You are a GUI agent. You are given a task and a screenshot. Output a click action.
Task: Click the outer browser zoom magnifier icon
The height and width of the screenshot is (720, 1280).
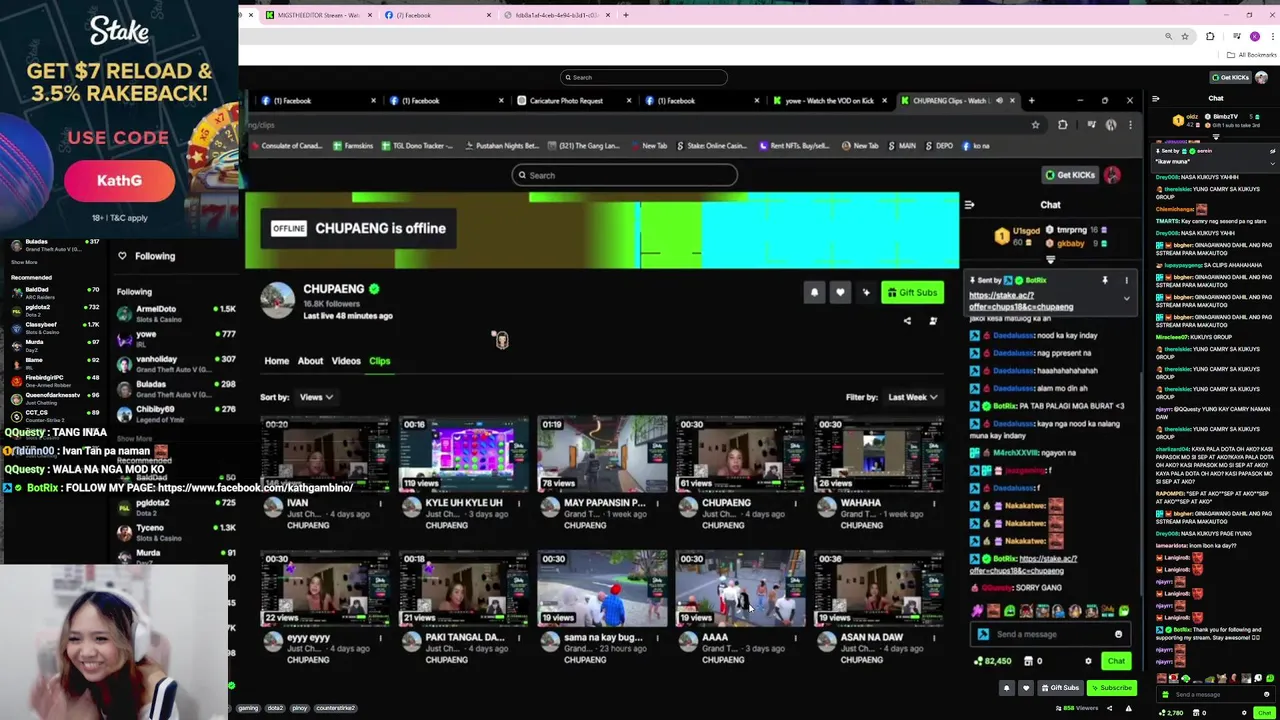coord(1168,37)
